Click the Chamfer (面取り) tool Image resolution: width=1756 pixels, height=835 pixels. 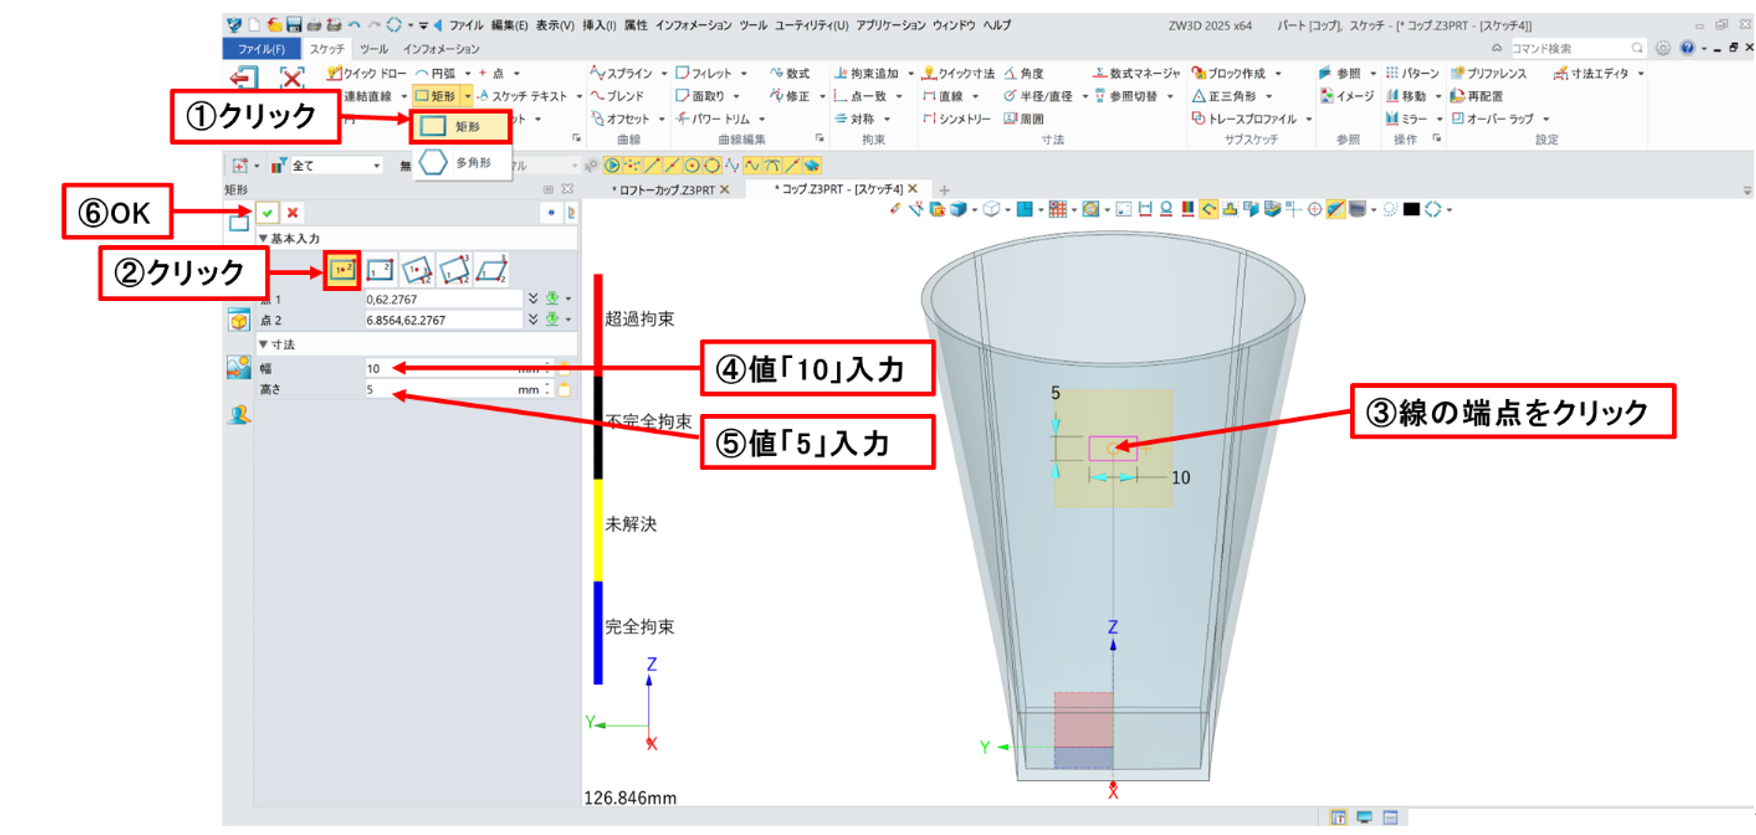[700, 96]
